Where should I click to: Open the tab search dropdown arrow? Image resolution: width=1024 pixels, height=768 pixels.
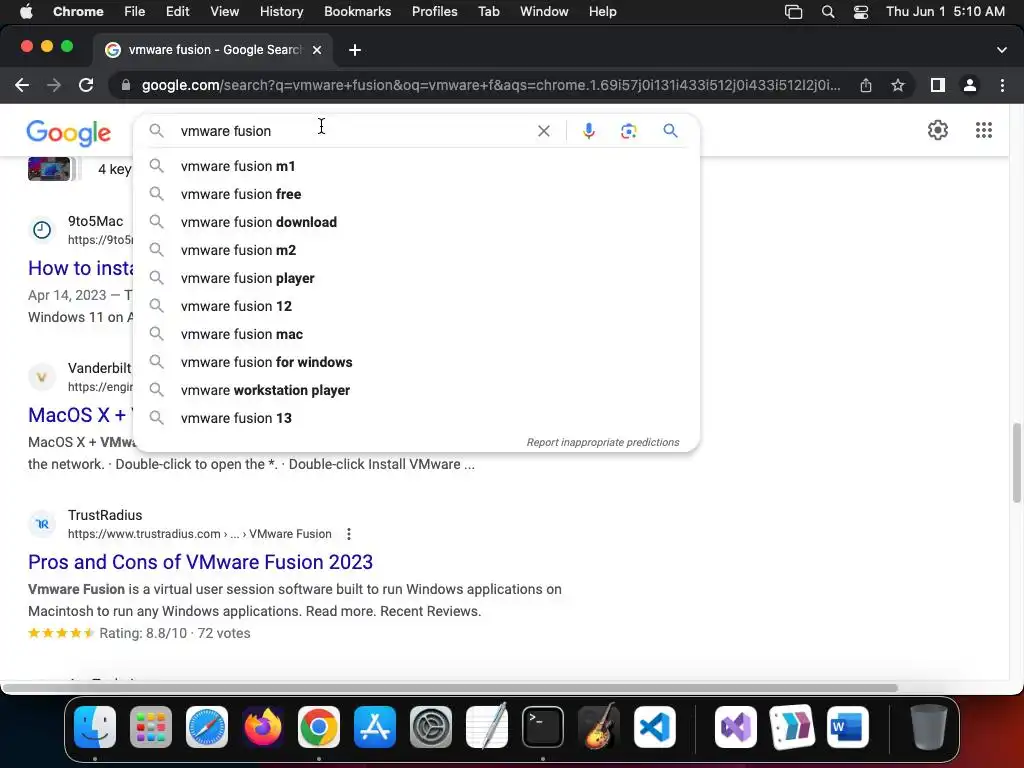pyautogui.click(x=1001, y=50)
